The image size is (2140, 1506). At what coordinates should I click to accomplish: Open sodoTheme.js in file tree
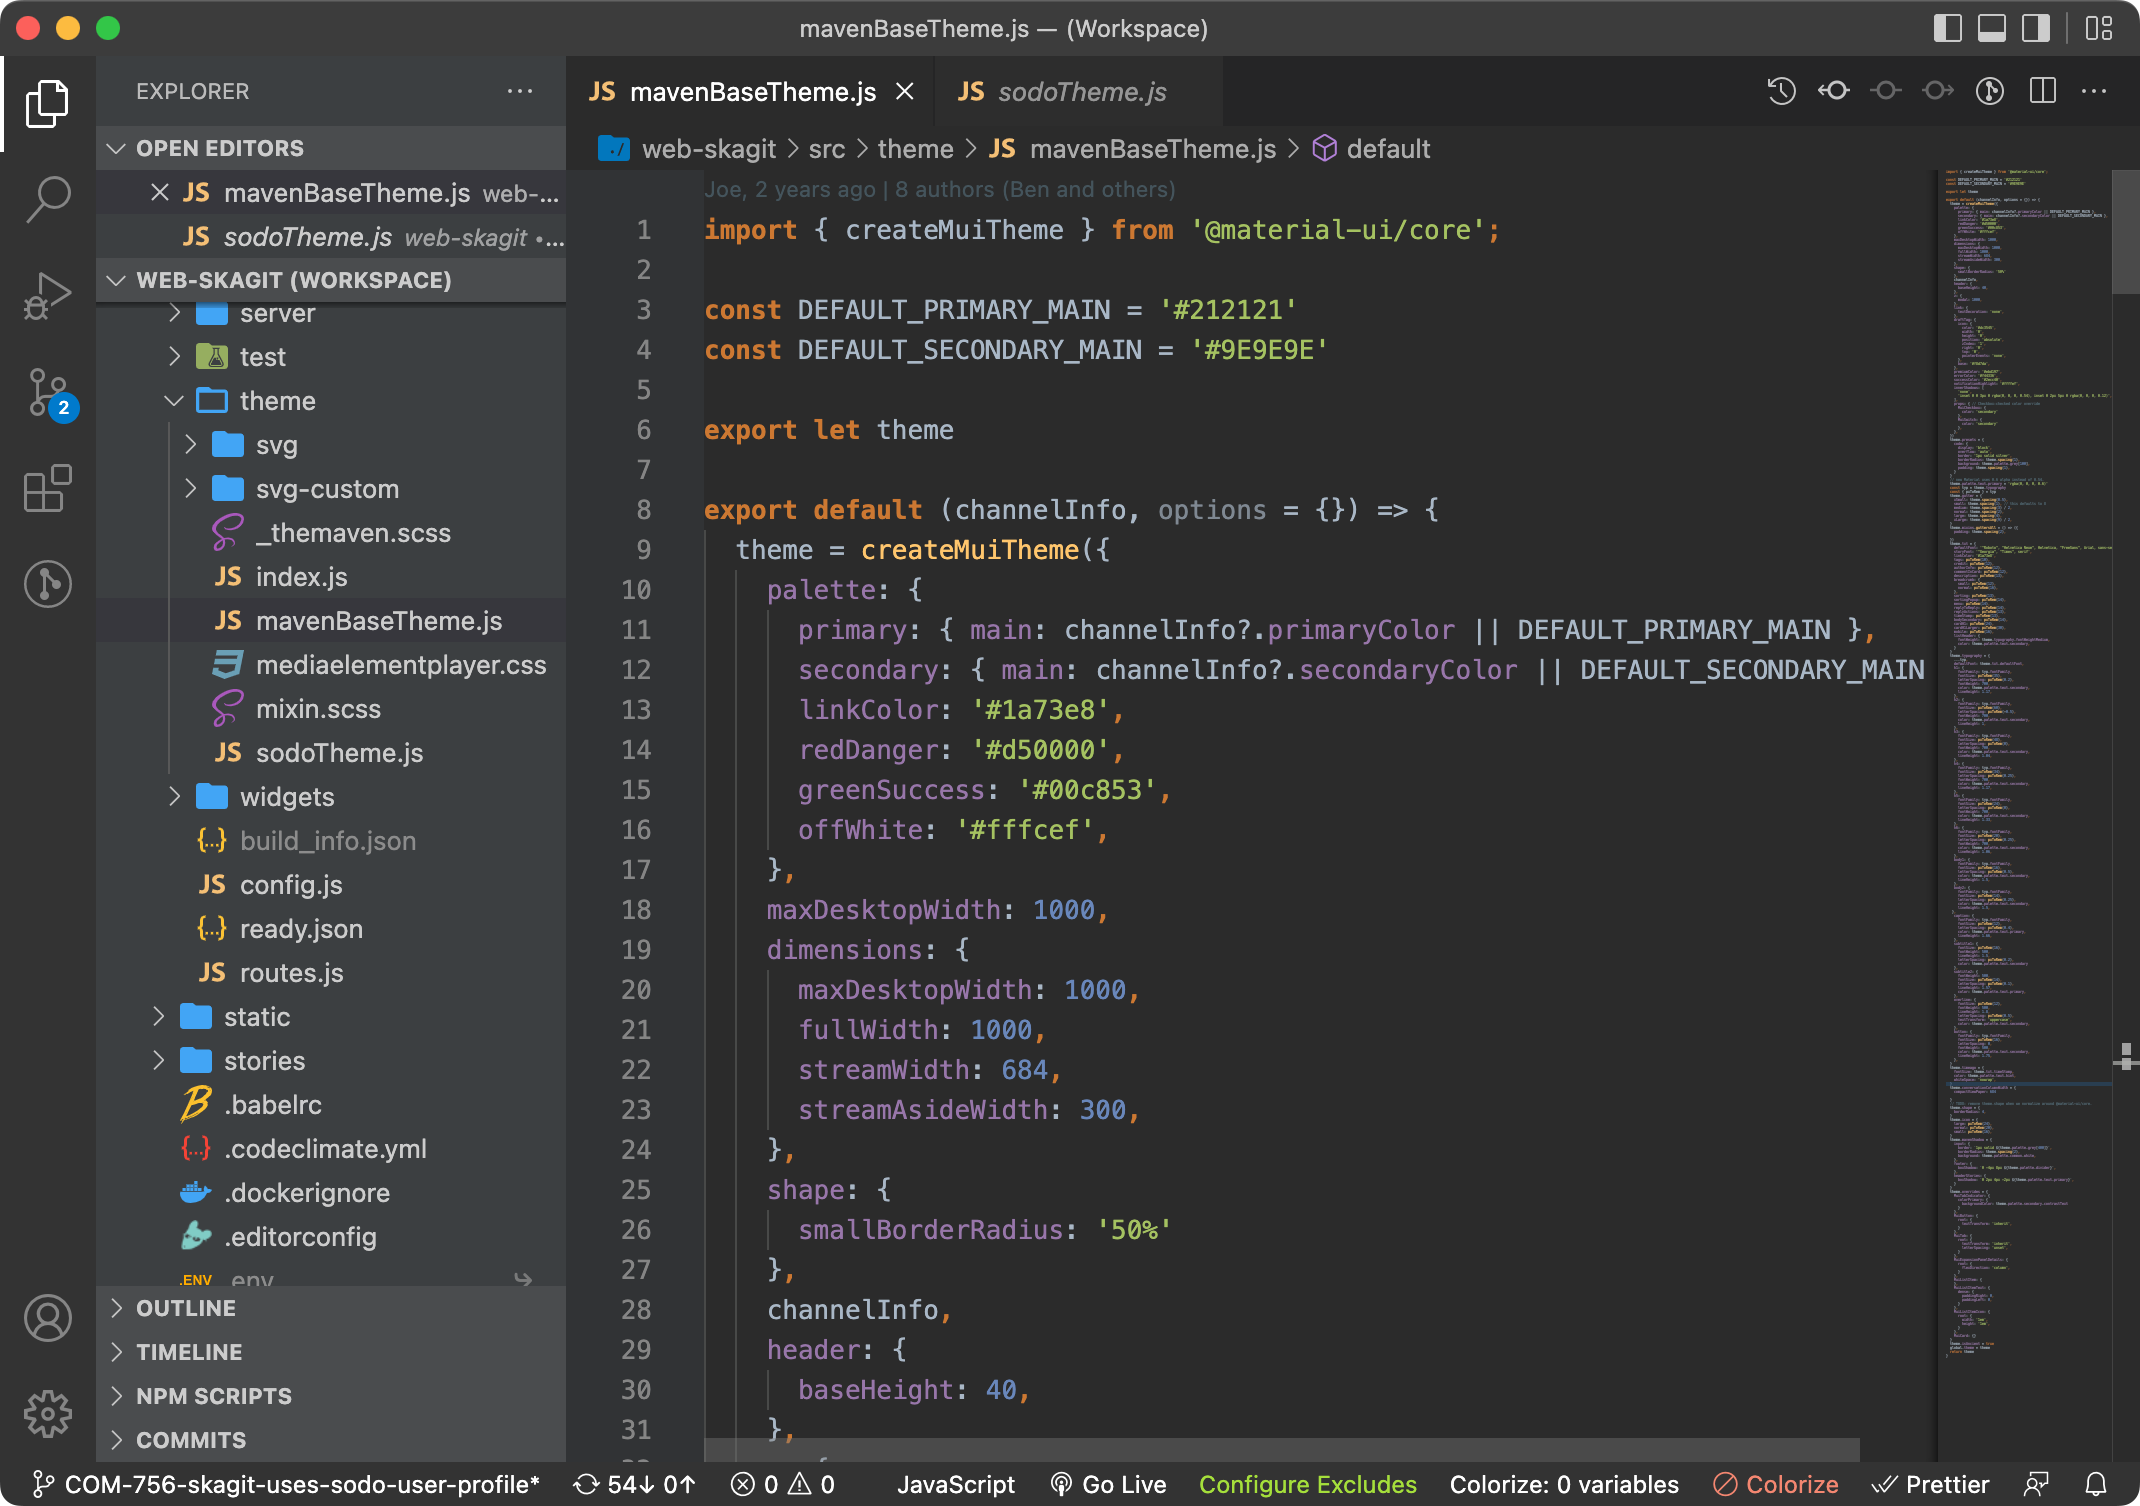(331, 753)
